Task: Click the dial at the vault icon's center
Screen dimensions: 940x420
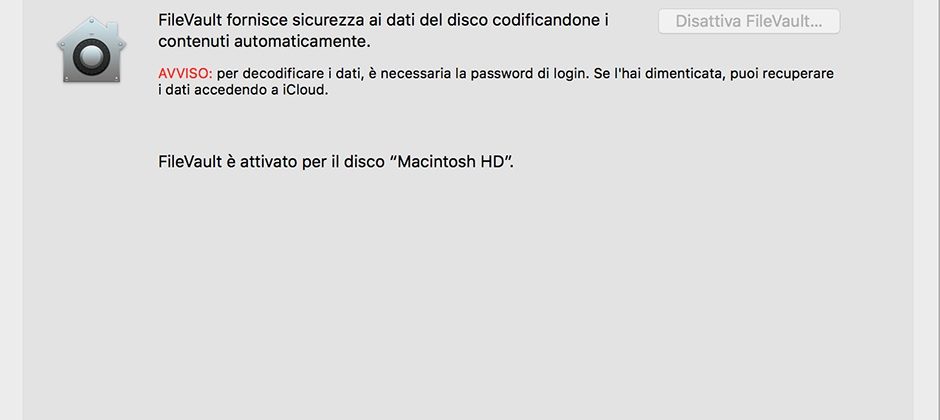Action: coord(91,60)
